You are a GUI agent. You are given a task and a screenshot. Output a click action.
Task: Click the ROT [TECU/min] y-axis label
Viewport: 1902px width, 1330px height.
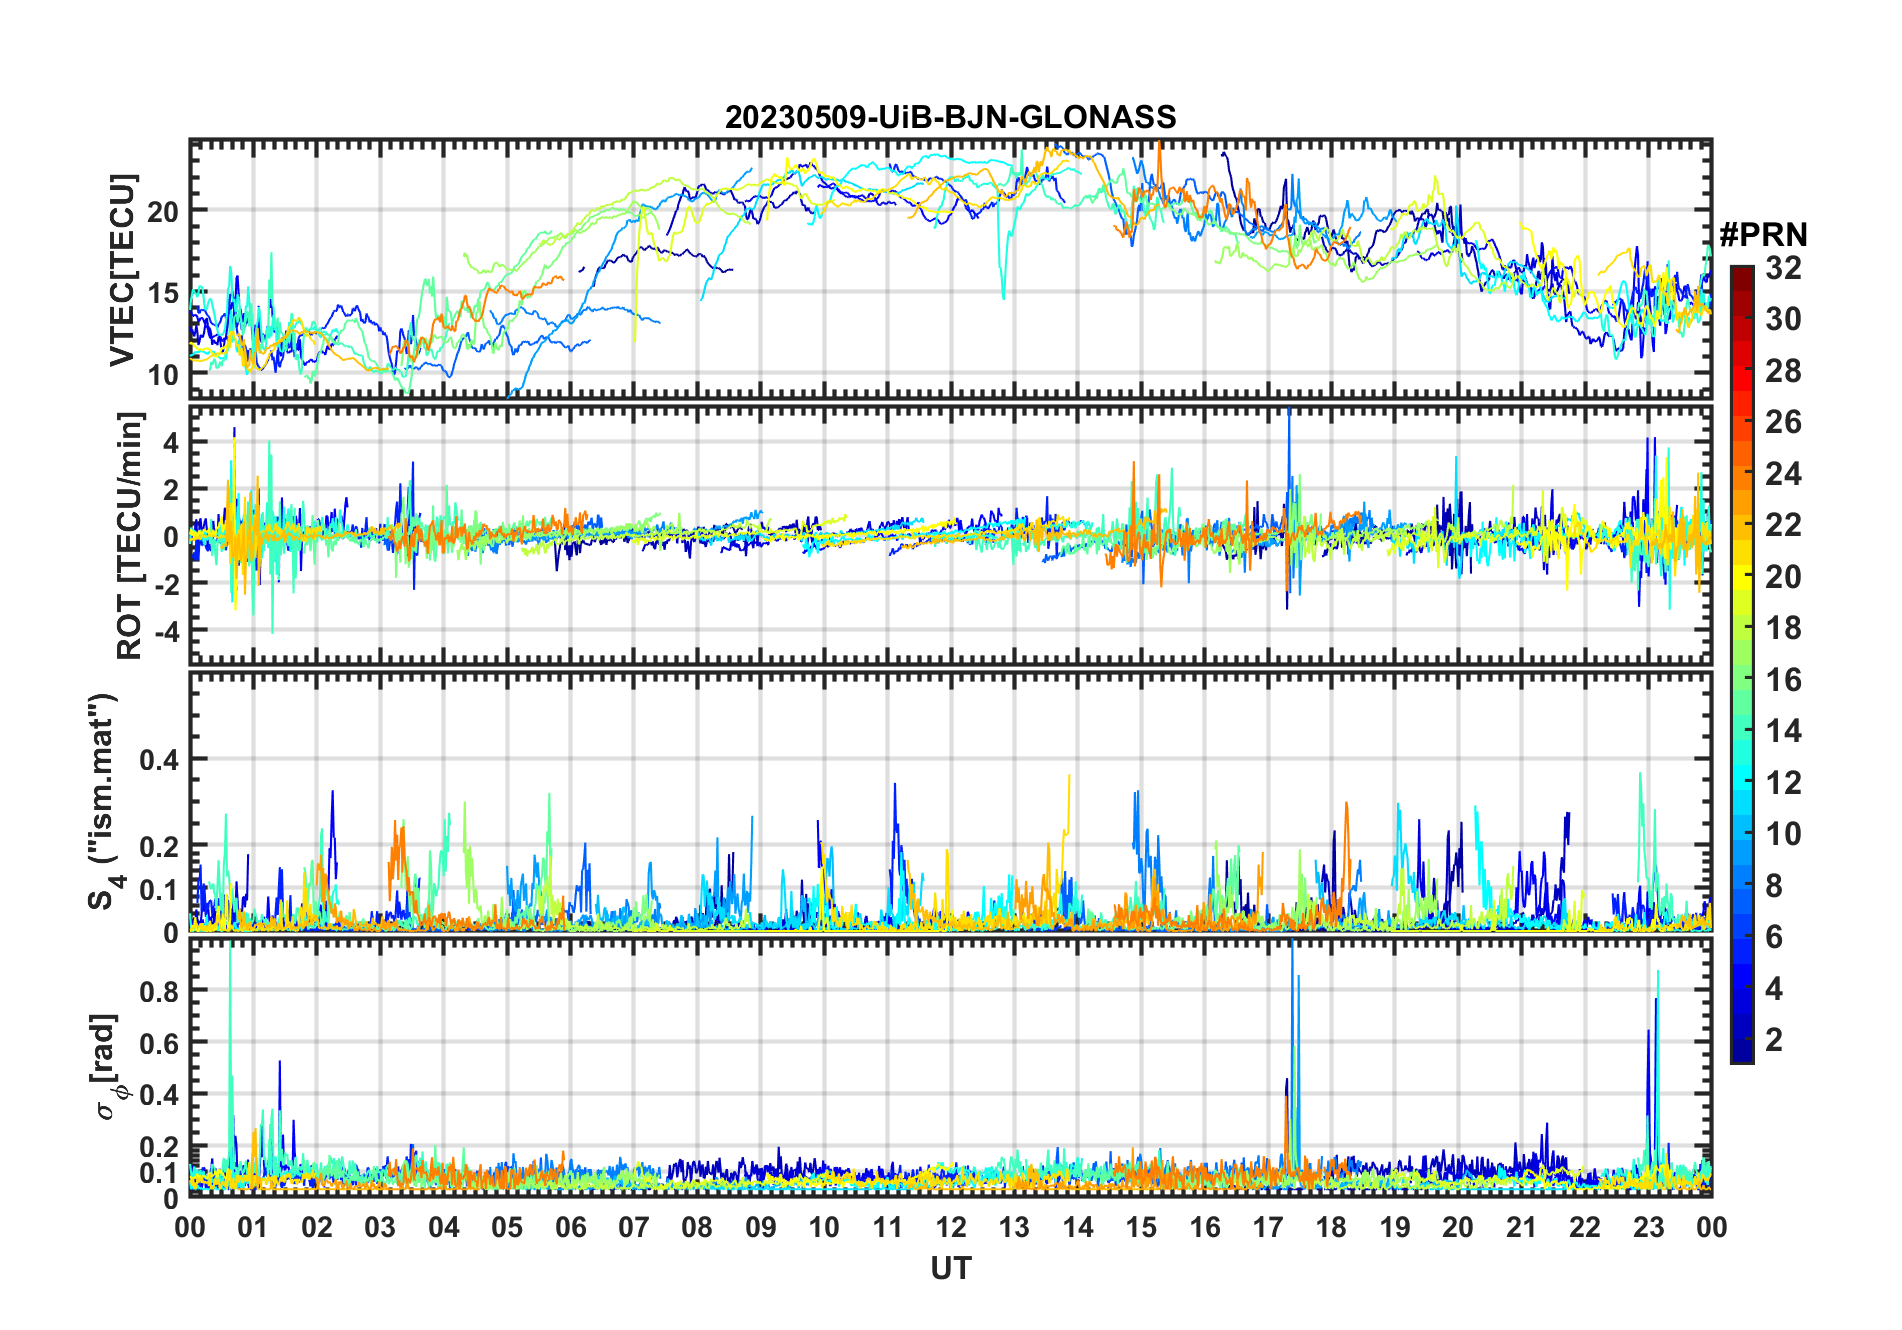(130, 535)
